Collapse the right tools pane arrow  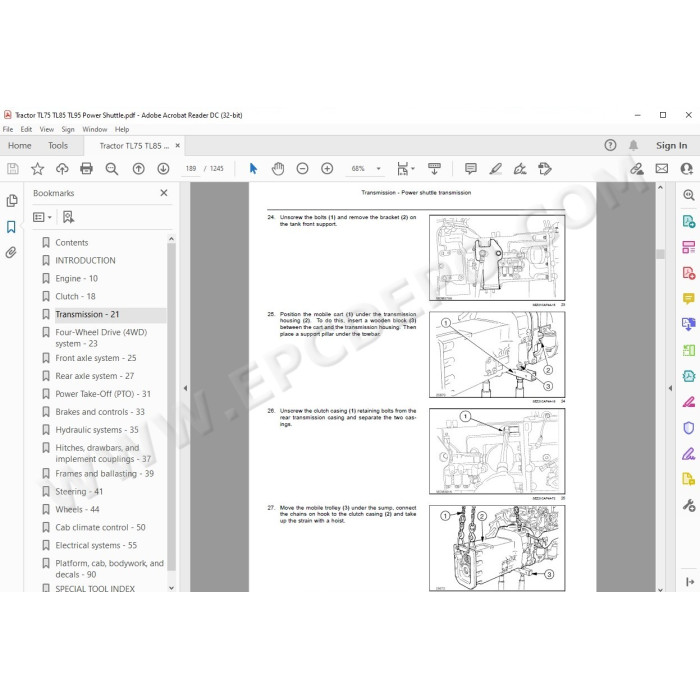(x=670, y=388)
